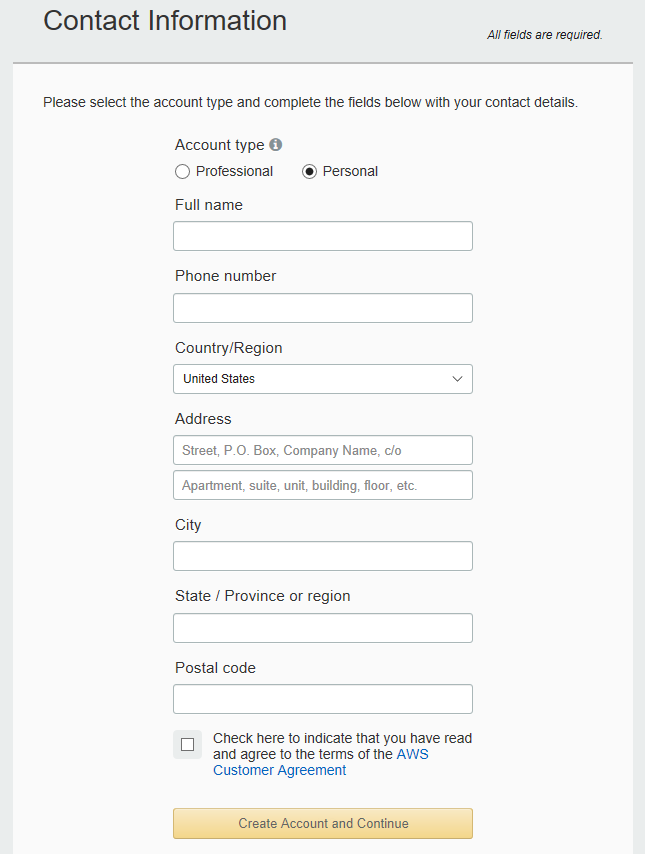Click the Street address field
This screenshot has width=645, height=854.
(322, 450)
